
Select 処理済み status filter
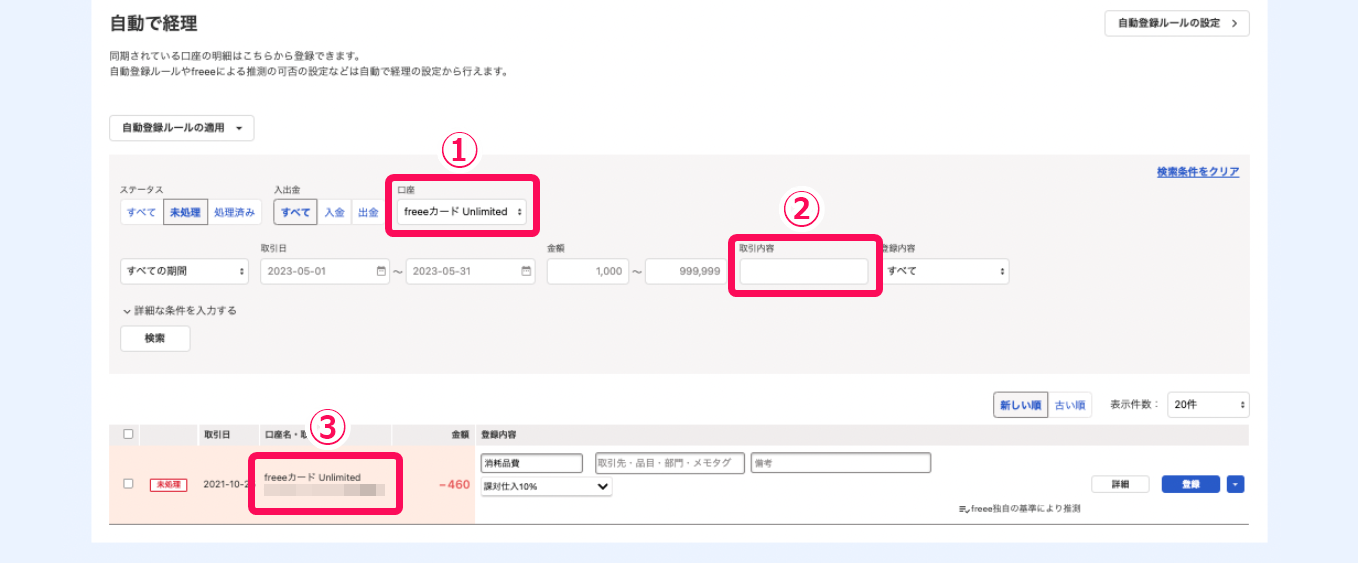point(235,212)
